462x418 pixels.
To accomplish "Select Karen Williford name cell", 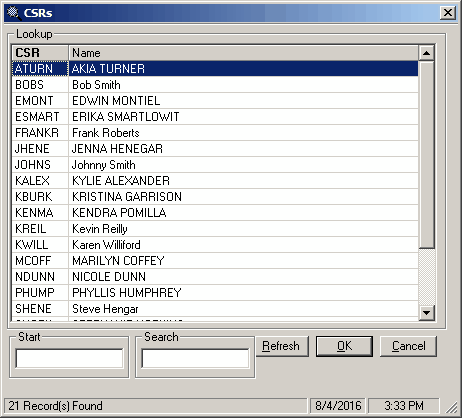I will pyautogui.click(x=243, y=245).
